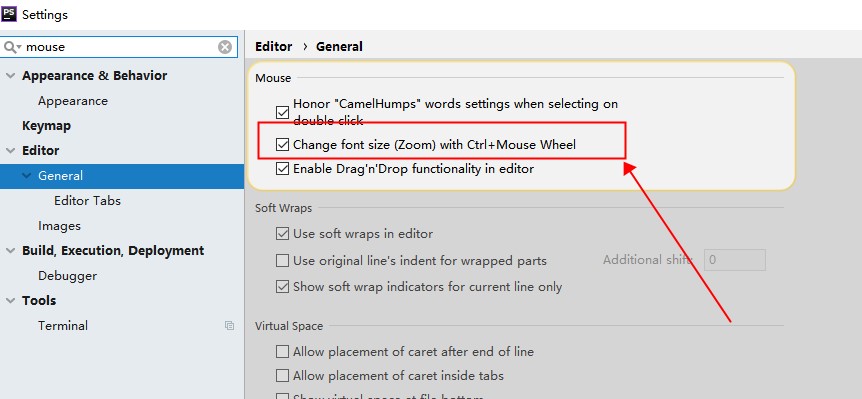The height and width of the screenshot is (399, 862).
Task: Enable original line's indent for wrapped parts
Action: [282, 261]
